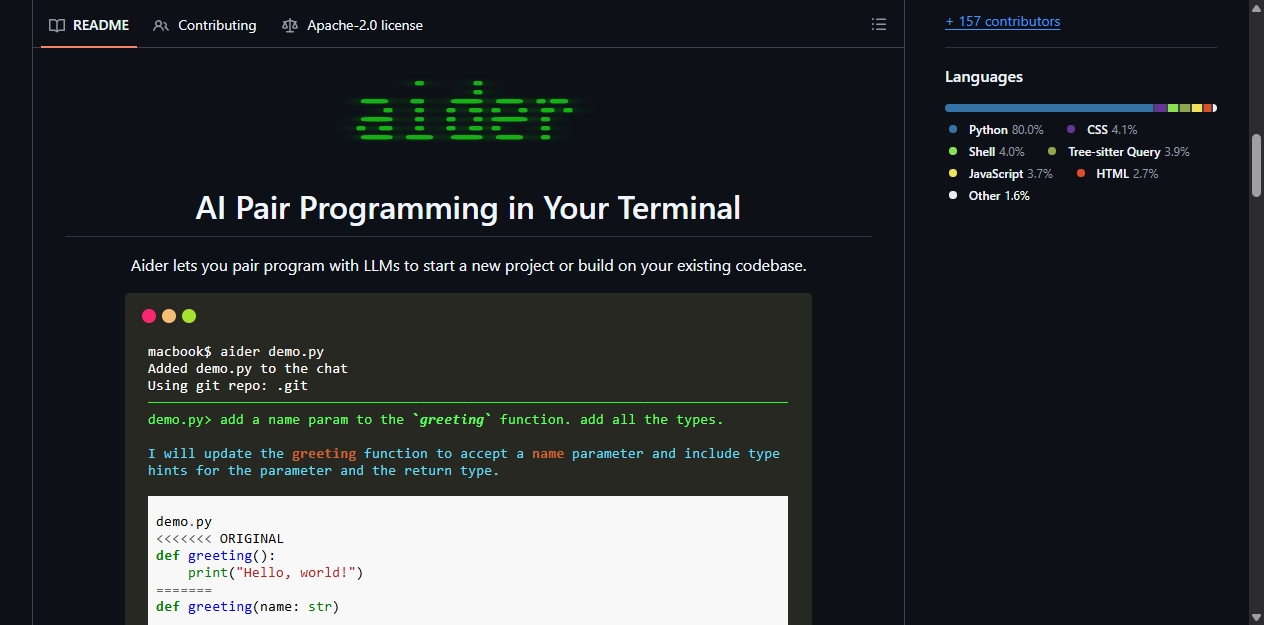Click the yellow JavaScript dot in legend

(953, 174)
